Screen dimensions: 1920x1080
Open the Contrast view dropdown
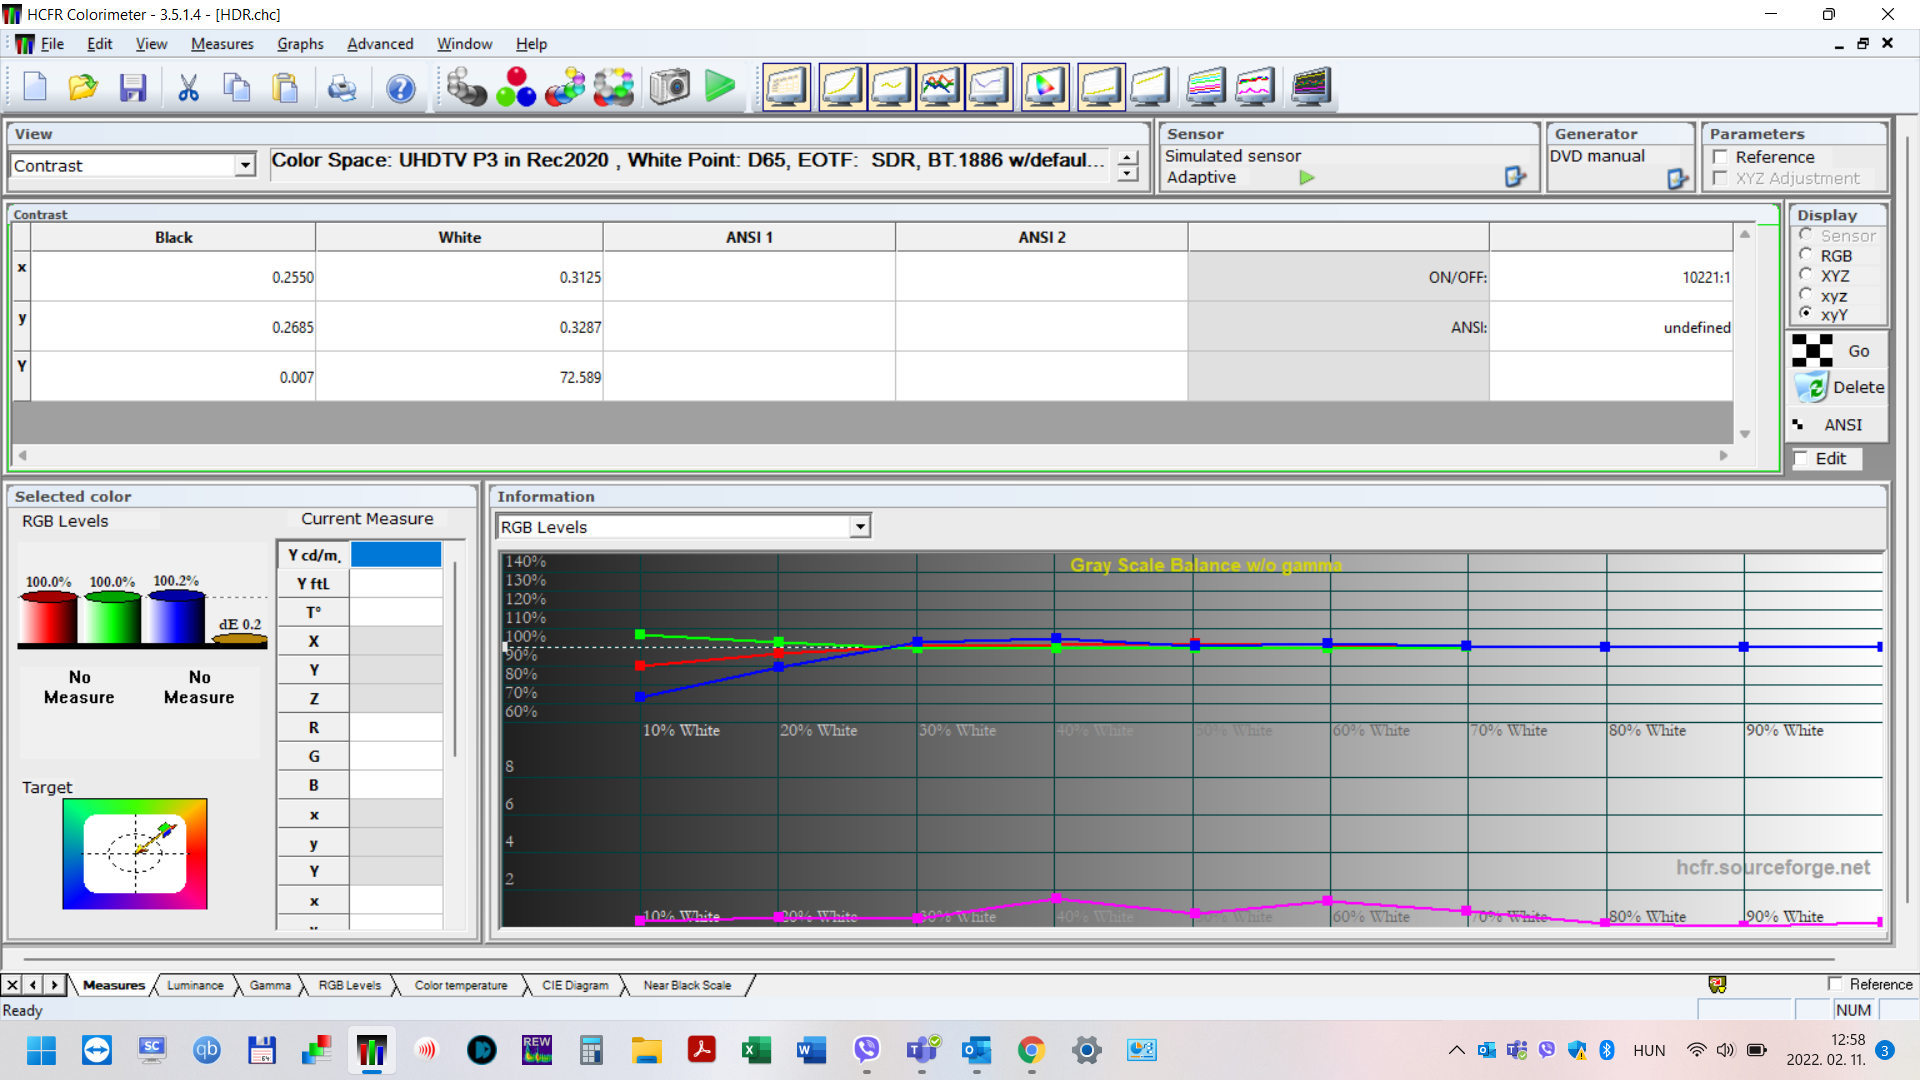point(244,165)
